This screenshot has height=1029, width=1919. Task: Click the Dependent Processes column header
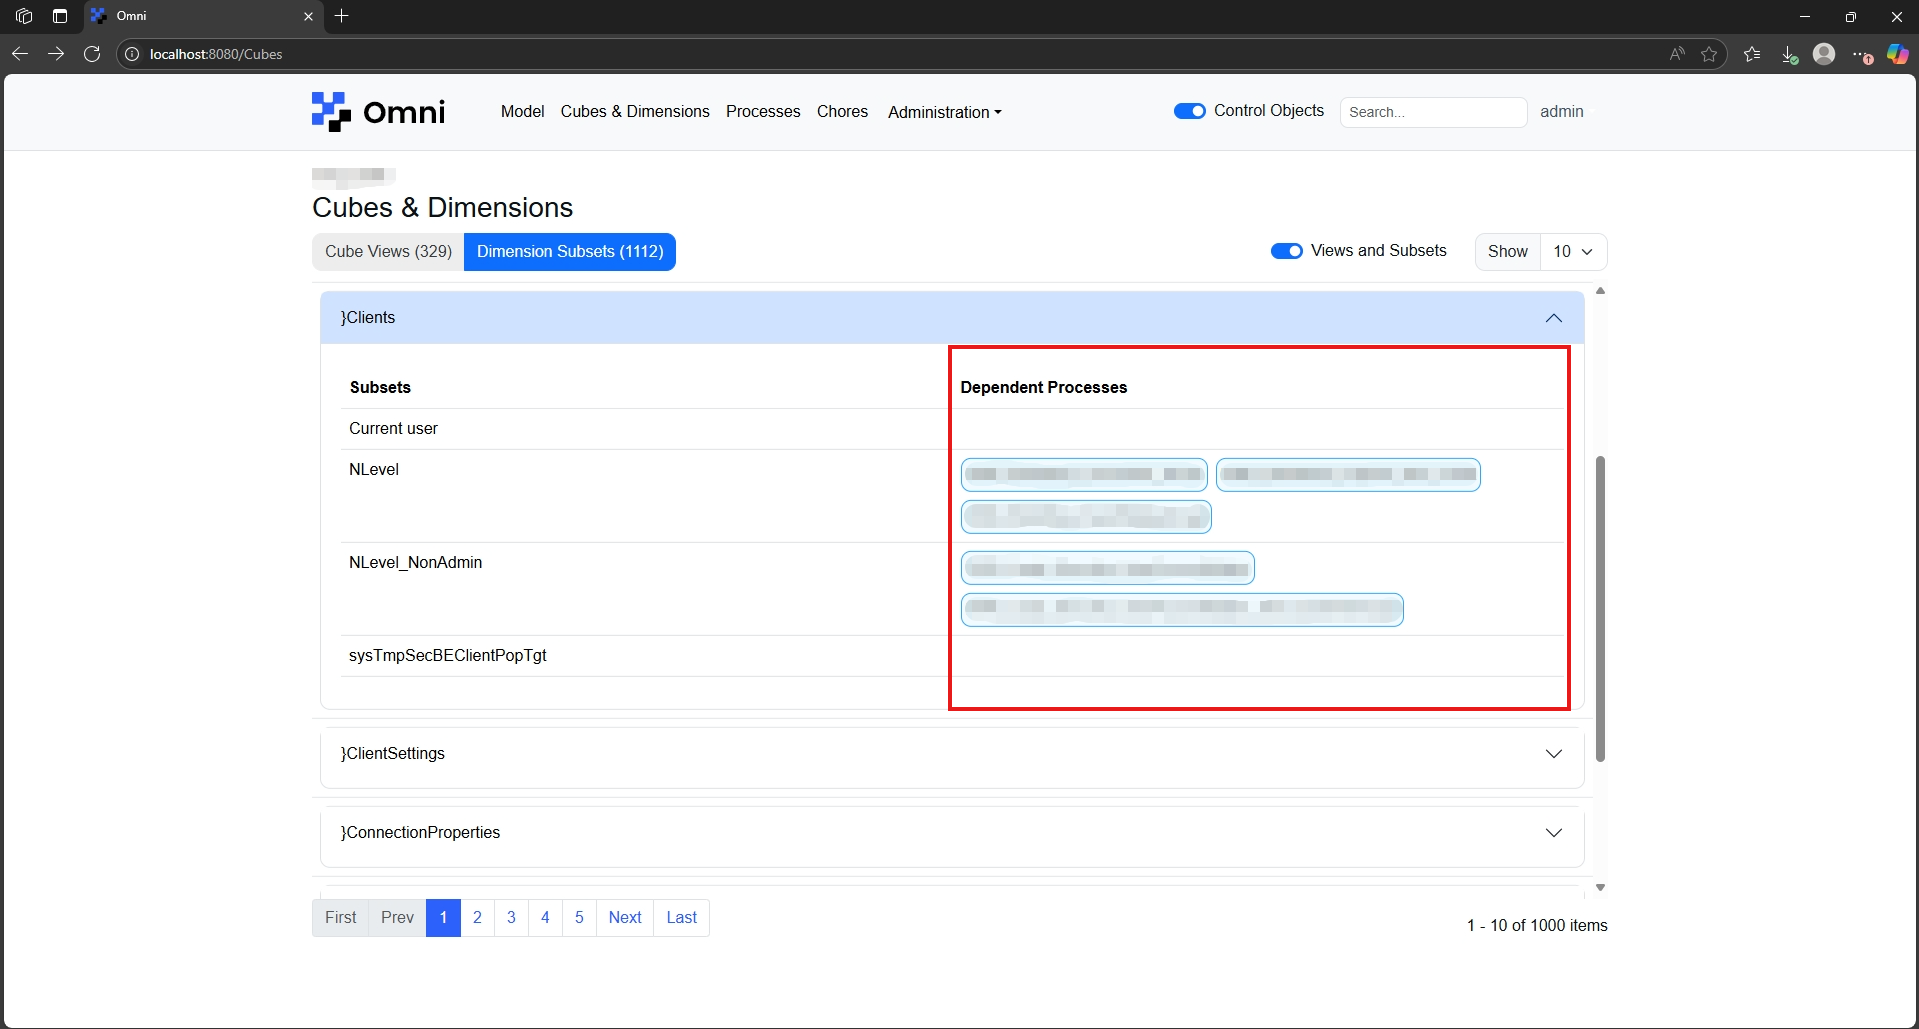tap(1043, 388)
